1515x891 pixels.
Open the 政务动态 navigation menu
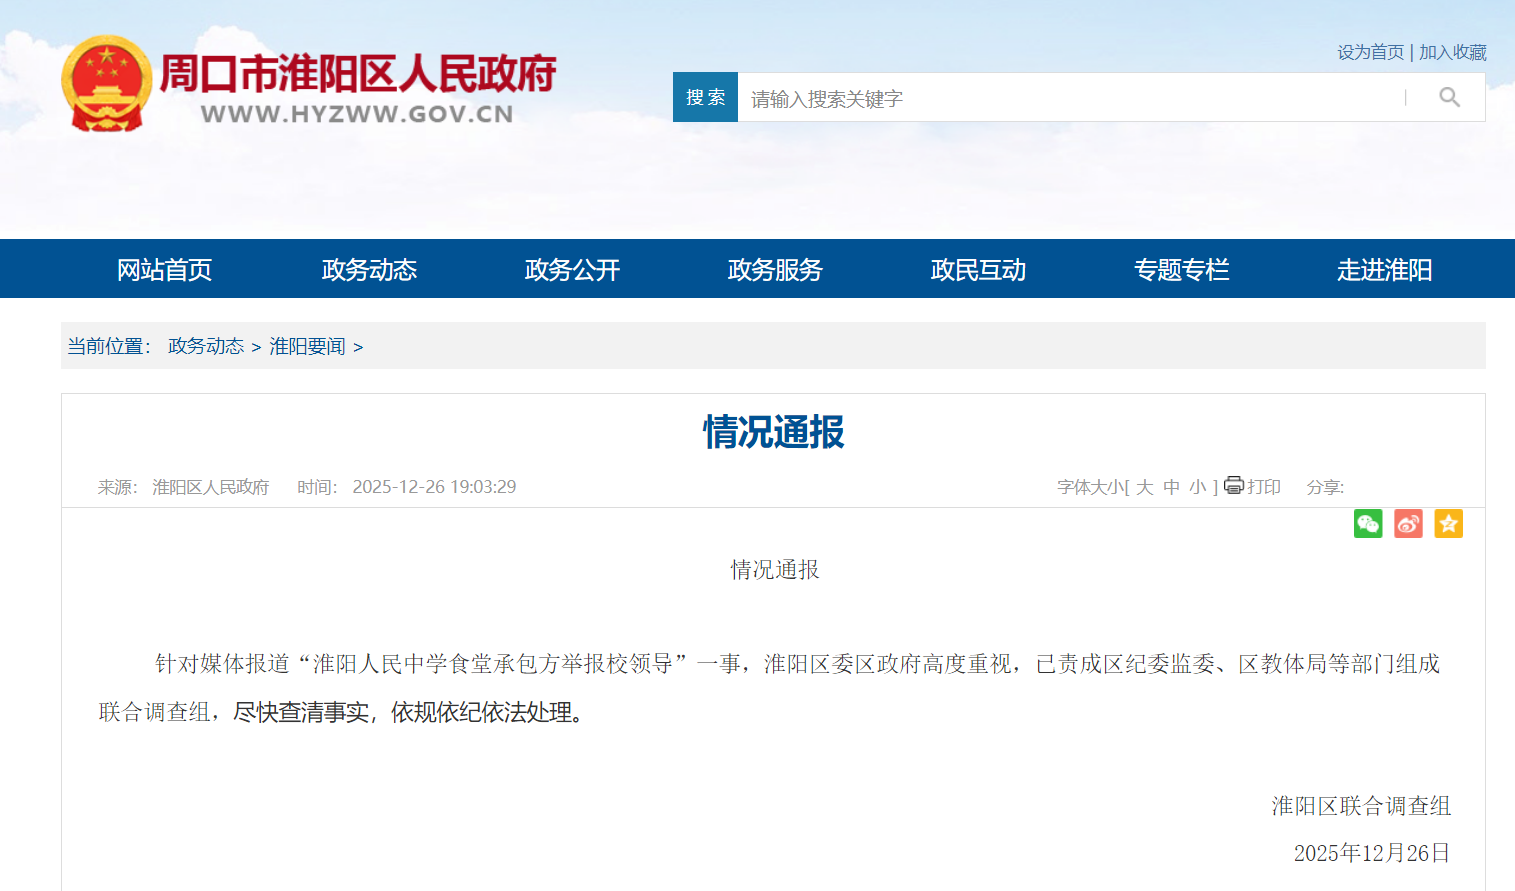[x=369, y=270]
